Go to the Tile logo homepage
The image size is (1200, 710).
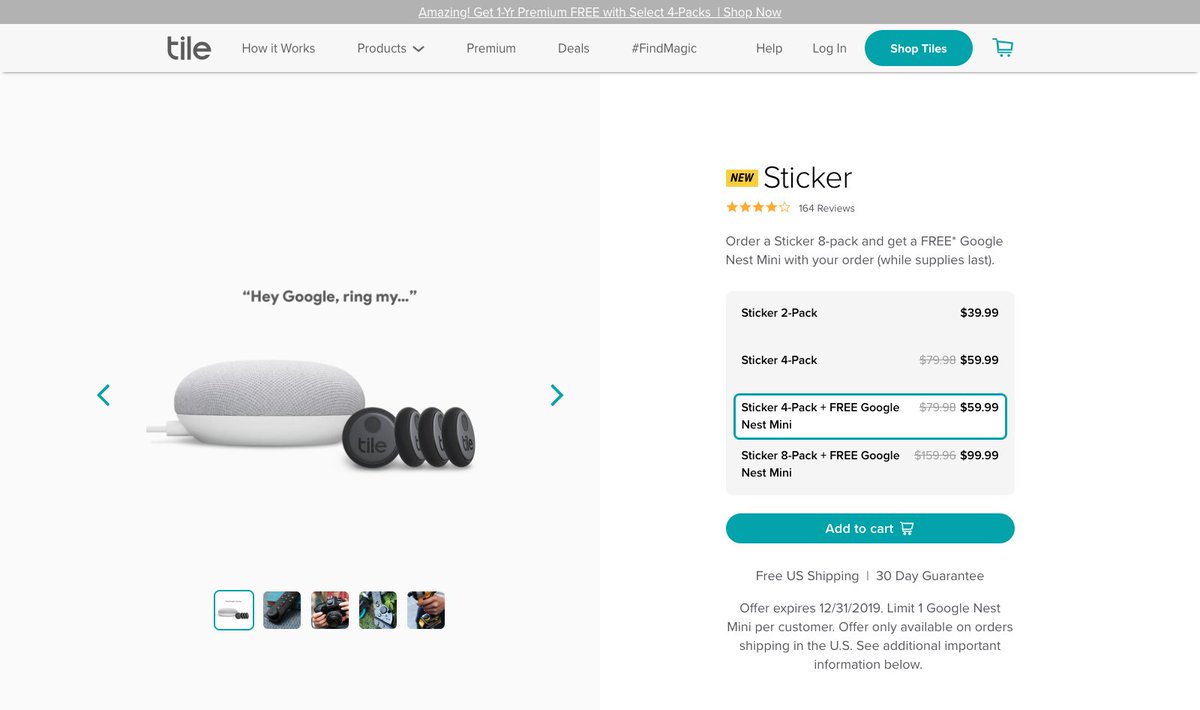(189, 48)
